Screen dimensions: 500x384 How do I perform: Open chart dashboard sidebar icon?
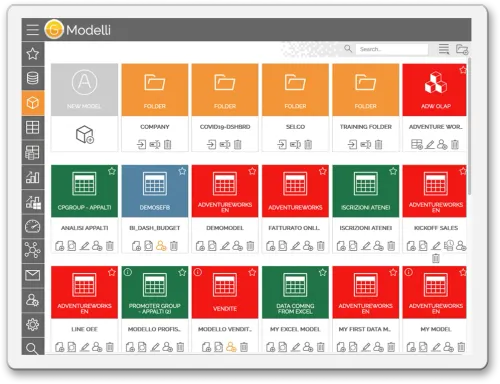point(33,202)
